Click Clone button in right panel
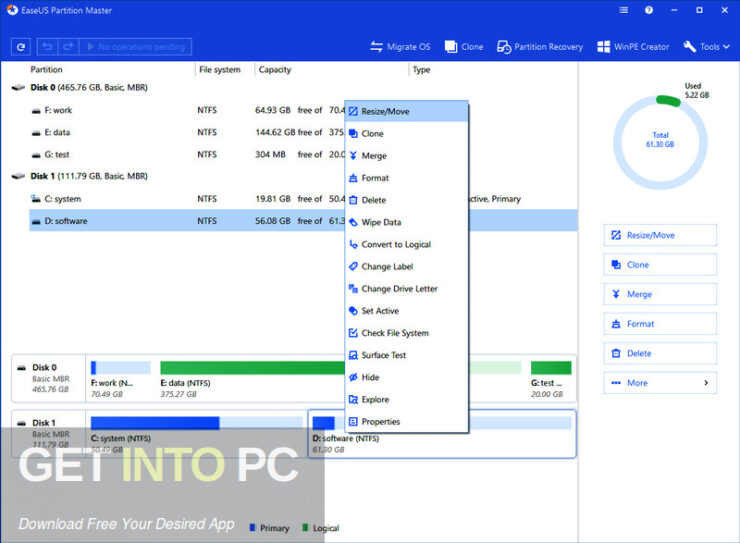This screenshot has width=740, height=543. [x=660, y=265]
